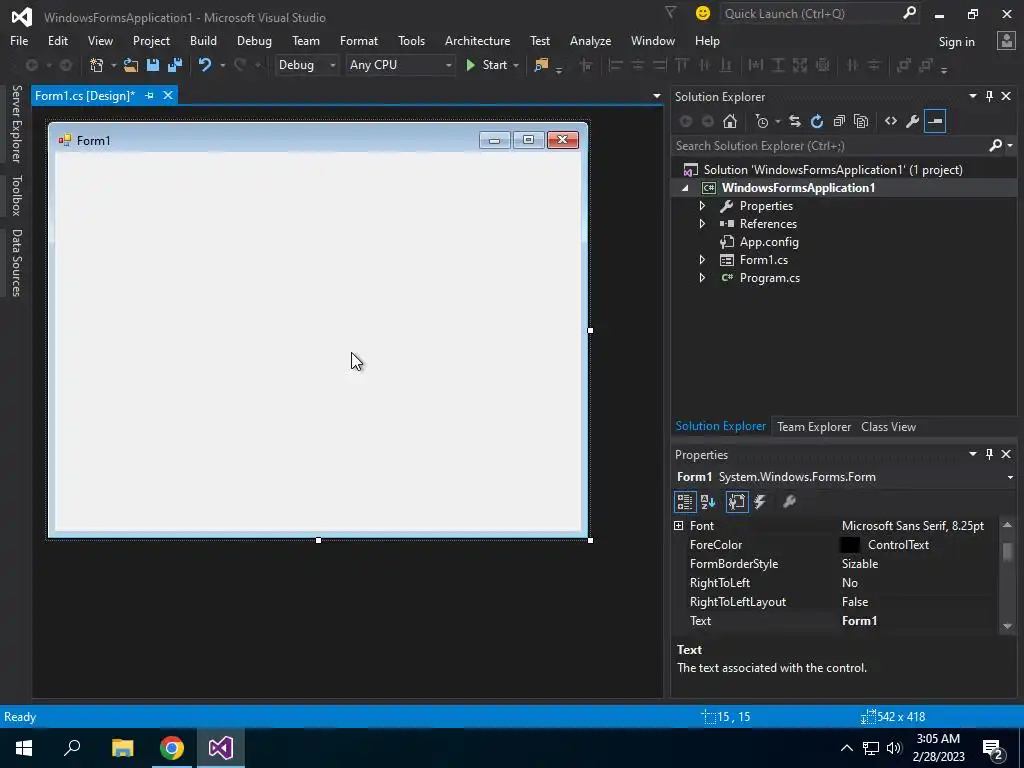Expand the Form1.cs node in the tree

click(x=702, y=259)
